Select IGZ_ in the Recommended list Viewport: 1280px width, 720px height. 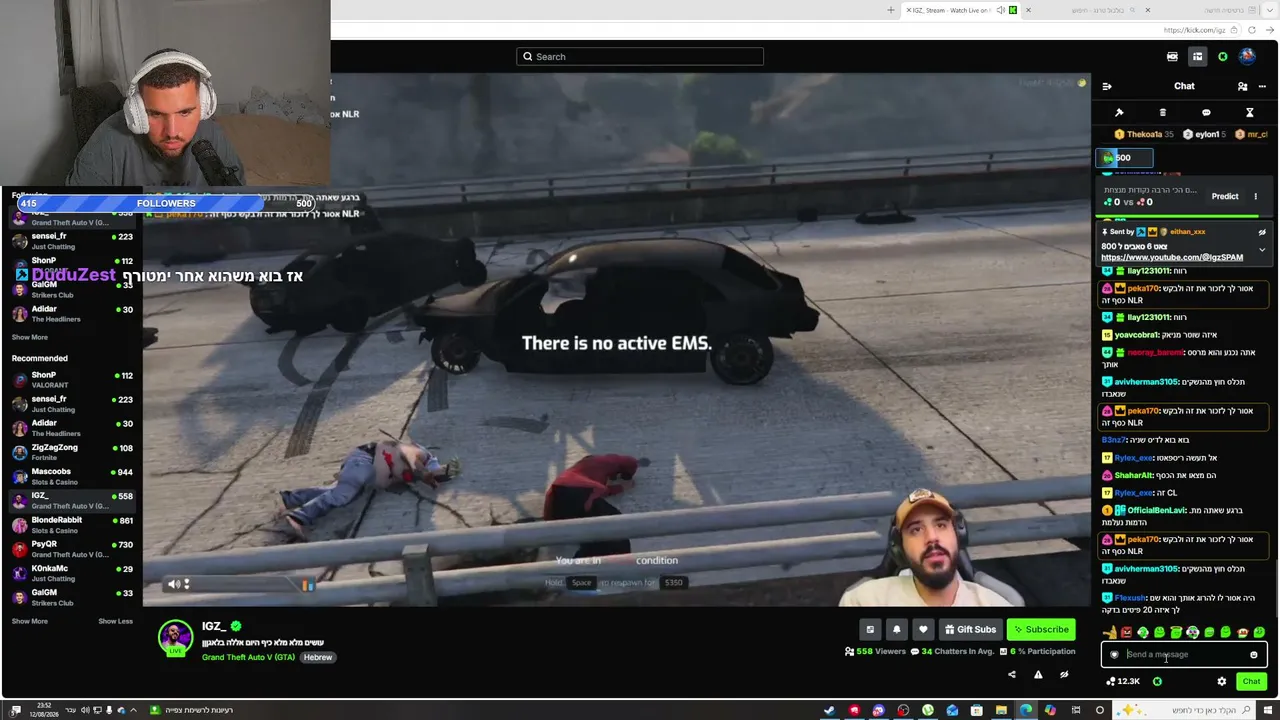tap(72, 501)
